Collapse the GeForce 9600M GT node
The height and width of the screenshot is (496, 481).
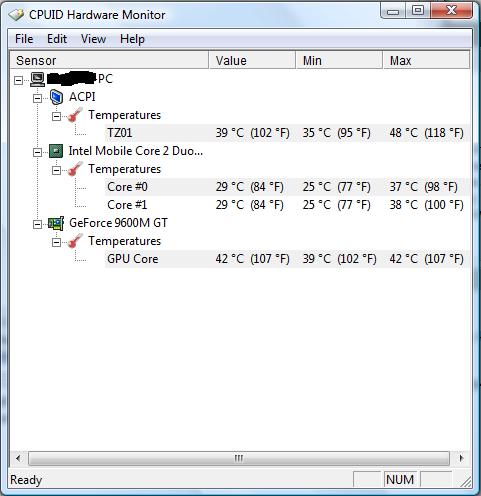pyautogui.click(x=38, y=224)
